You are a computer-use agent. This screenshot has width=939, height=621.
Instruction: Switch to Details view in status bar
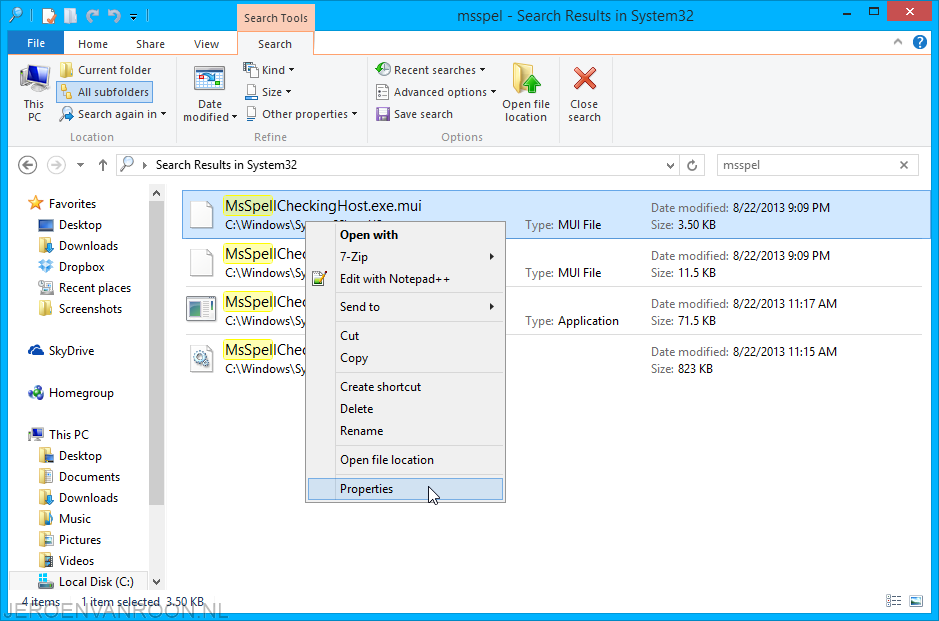tap(893, 601)
